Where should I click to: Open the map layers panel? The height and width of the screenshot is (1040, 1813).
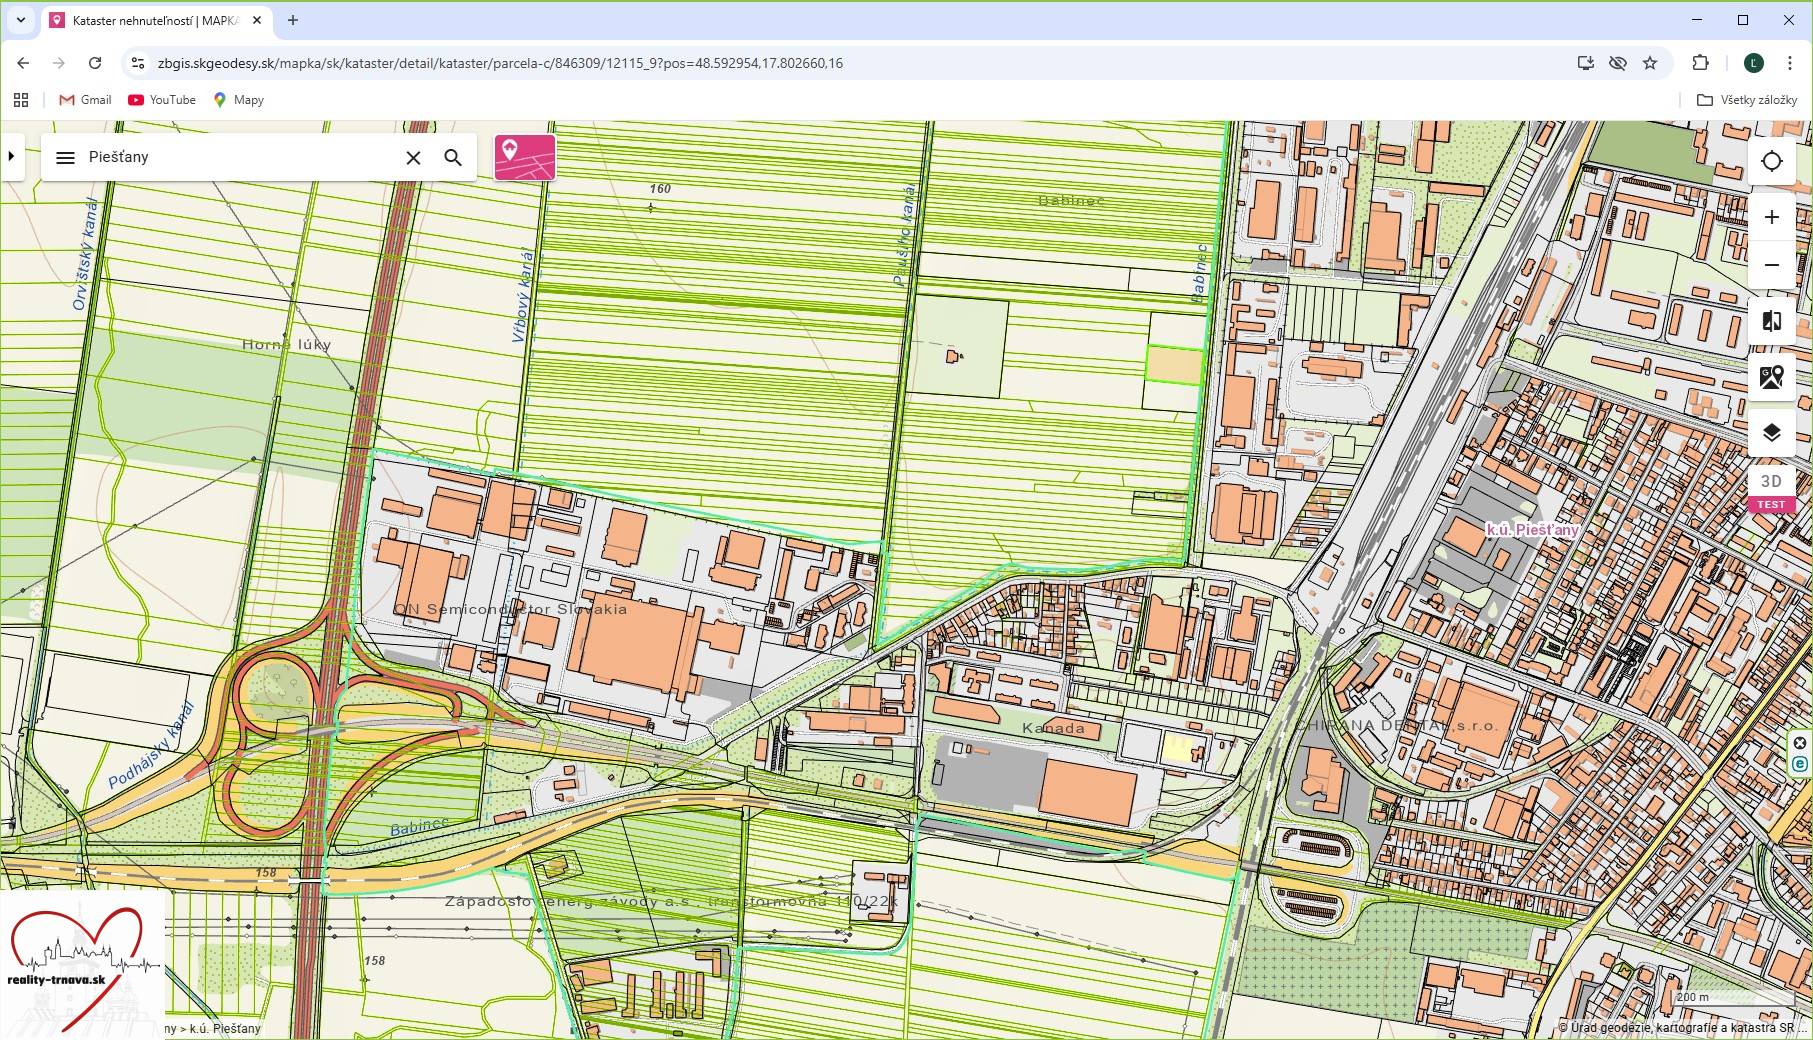point(1771,432)
